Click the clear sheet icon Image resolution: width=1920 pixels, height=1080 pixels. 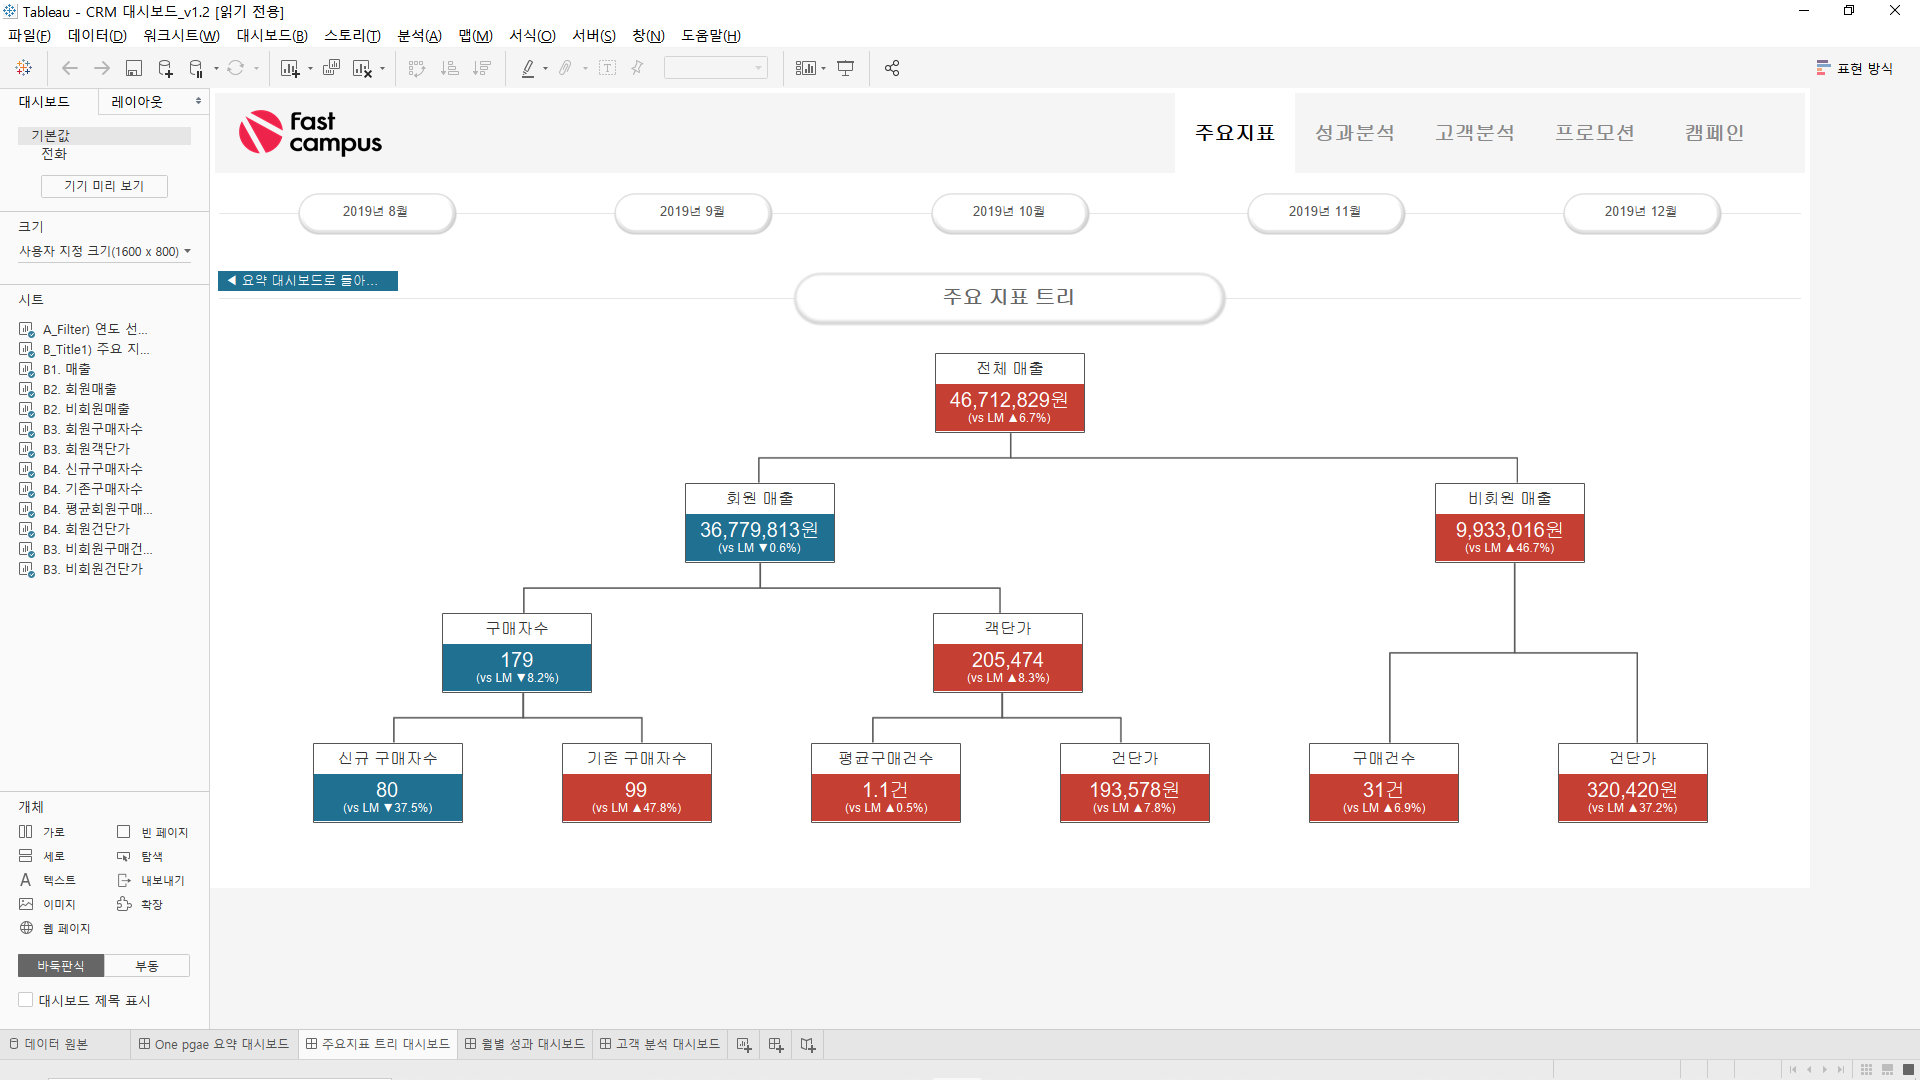click(362, 68)
